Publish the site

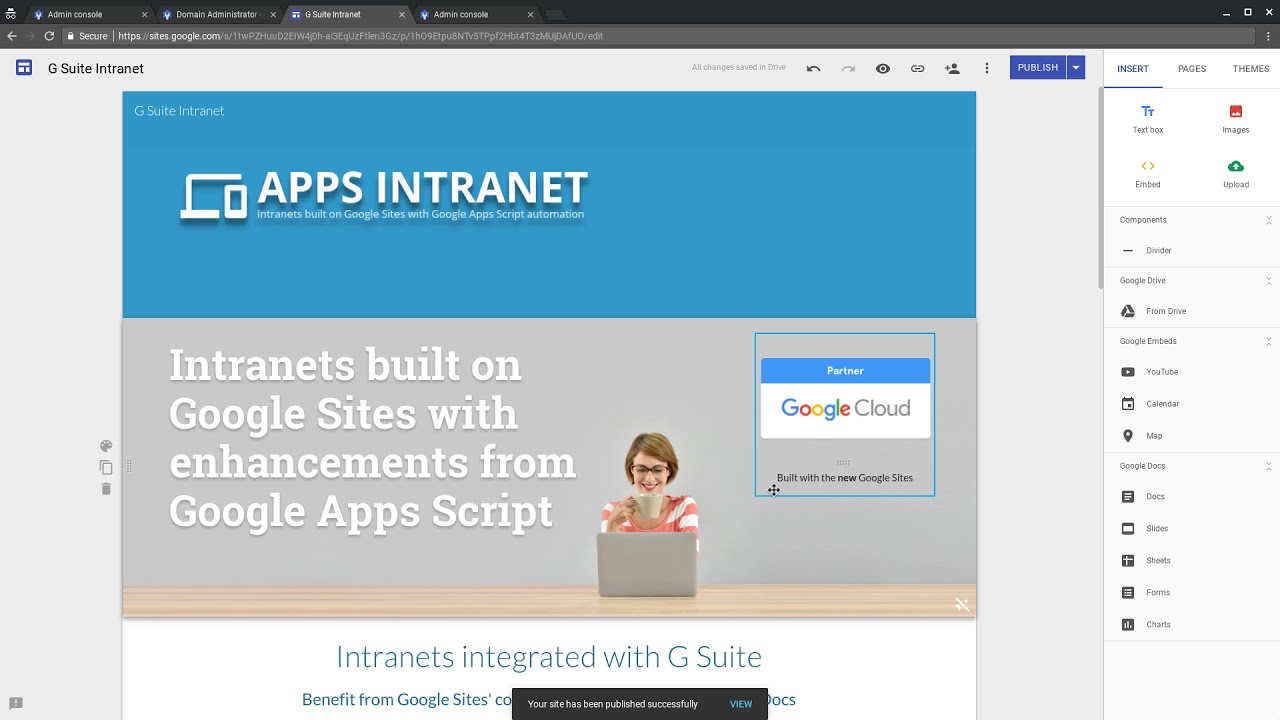(x=1038, y=68)
